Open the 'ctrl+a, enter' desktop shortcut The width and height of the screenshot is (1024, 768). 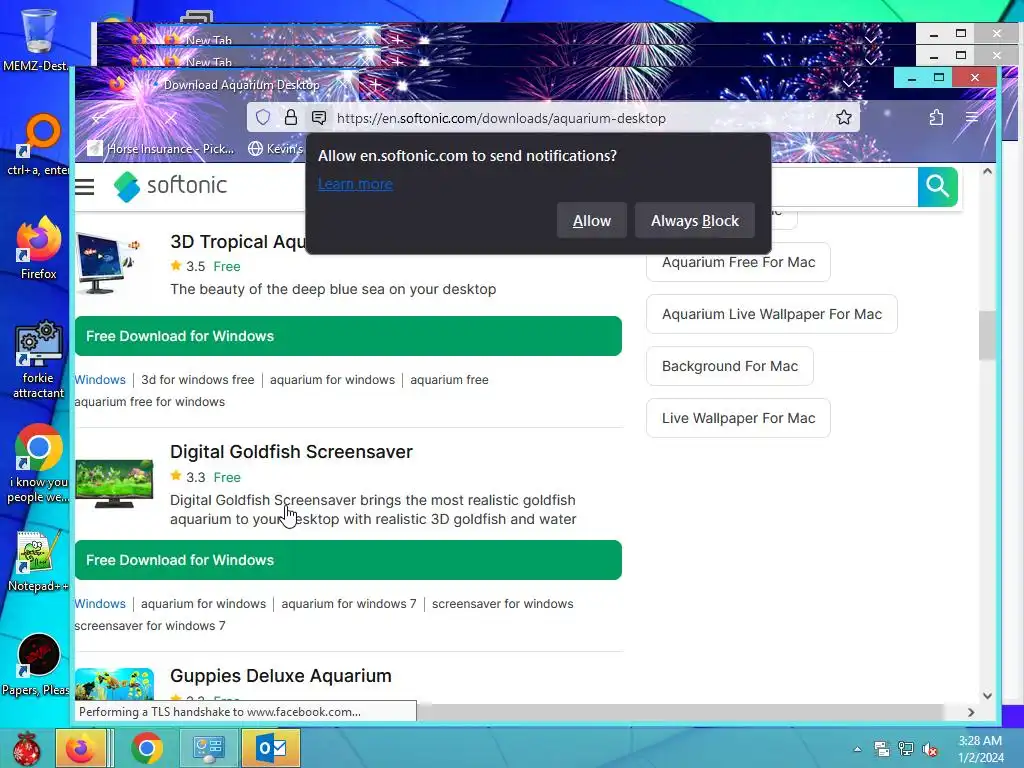tap(38, 145)
